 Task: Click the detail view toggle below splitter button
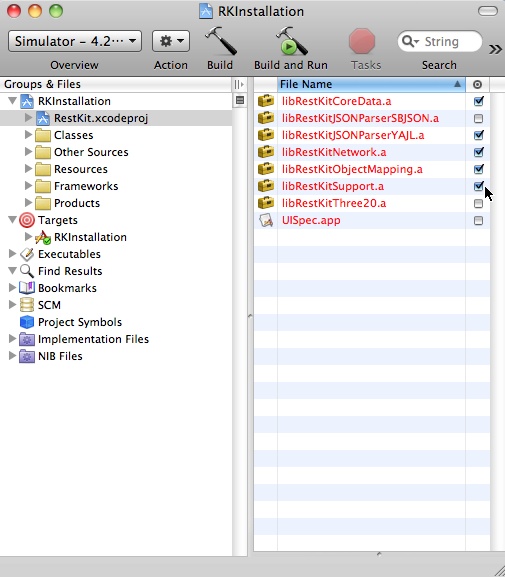pos(240,100)
